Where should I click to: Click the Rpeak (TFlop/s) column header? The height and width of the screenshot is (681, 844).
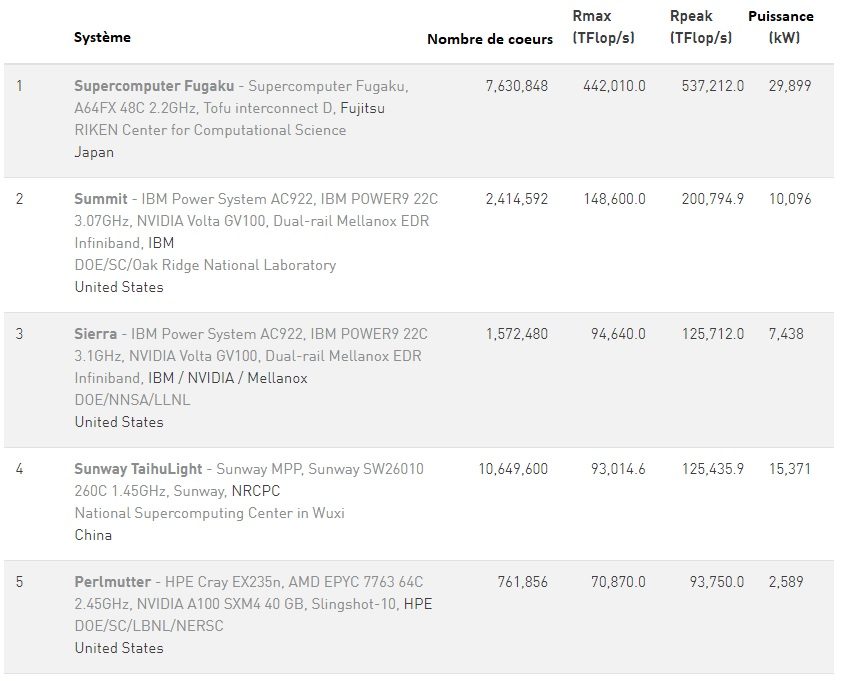pyautogui.click(x=700, y=27)
